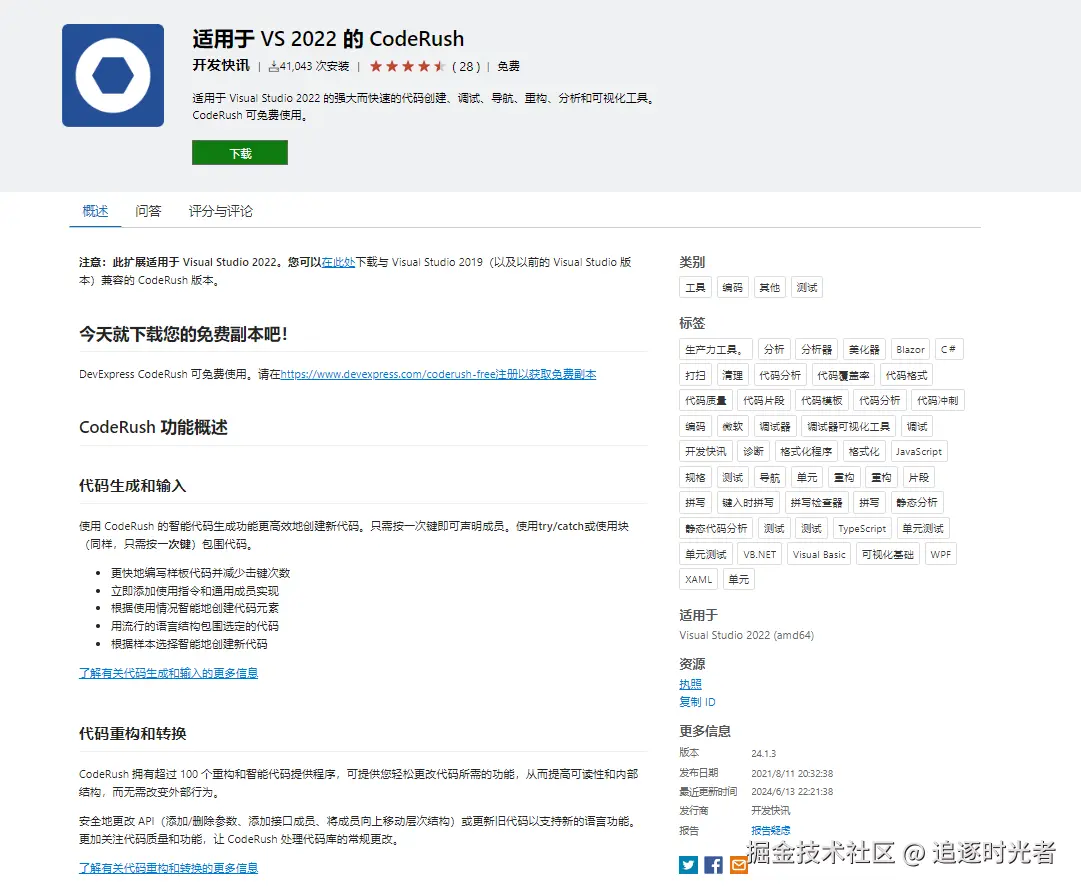This screenshot has height=891, width=1081.
Task: Click the 片段 tag
Action: (x=918, y=477)
